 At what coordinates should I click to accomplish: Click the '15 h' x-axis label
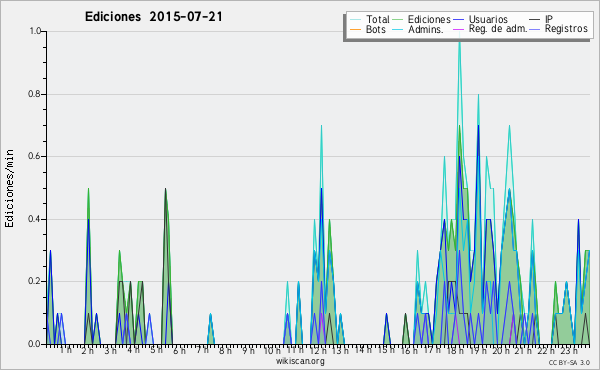[x=386, y=350]
